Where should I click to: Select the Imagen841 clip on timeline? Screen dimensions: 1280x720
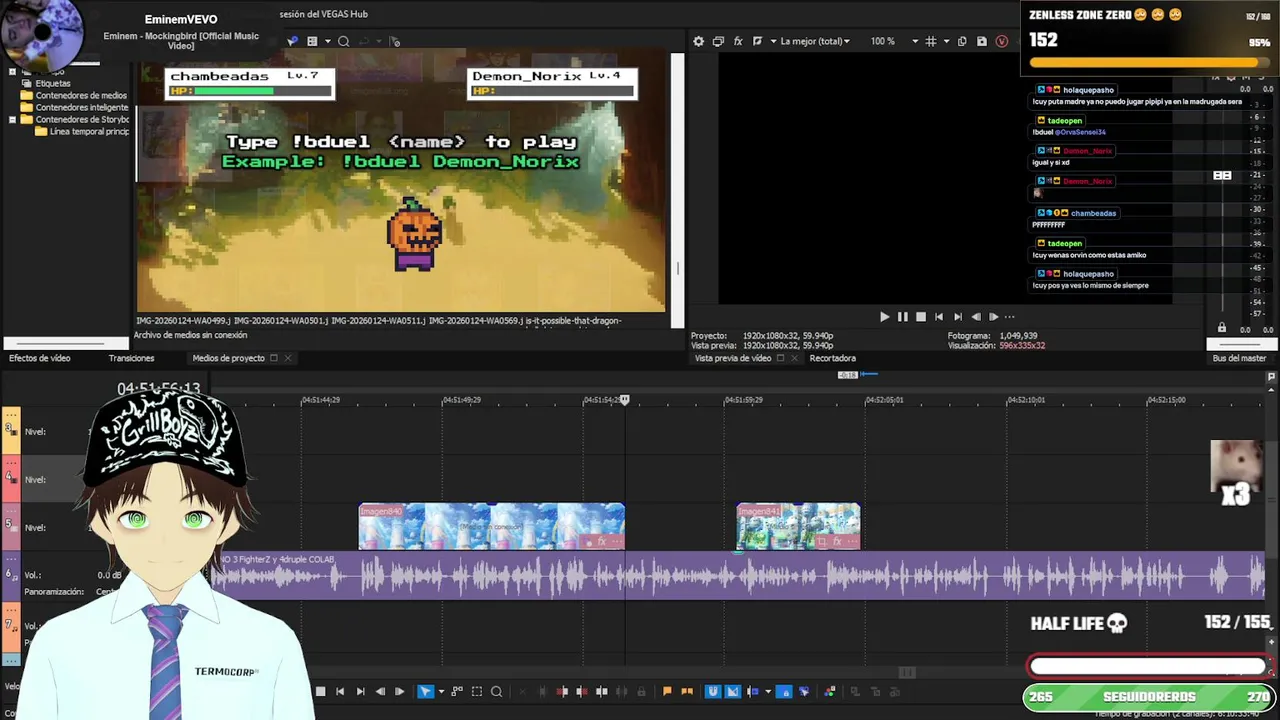coord(798,527)
